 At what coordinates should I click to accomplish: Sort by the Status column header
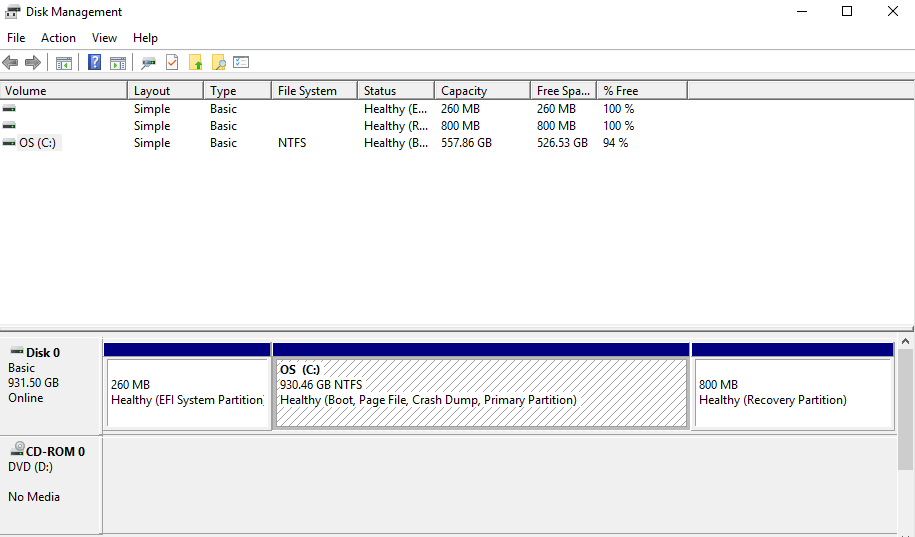click(396, 90)
